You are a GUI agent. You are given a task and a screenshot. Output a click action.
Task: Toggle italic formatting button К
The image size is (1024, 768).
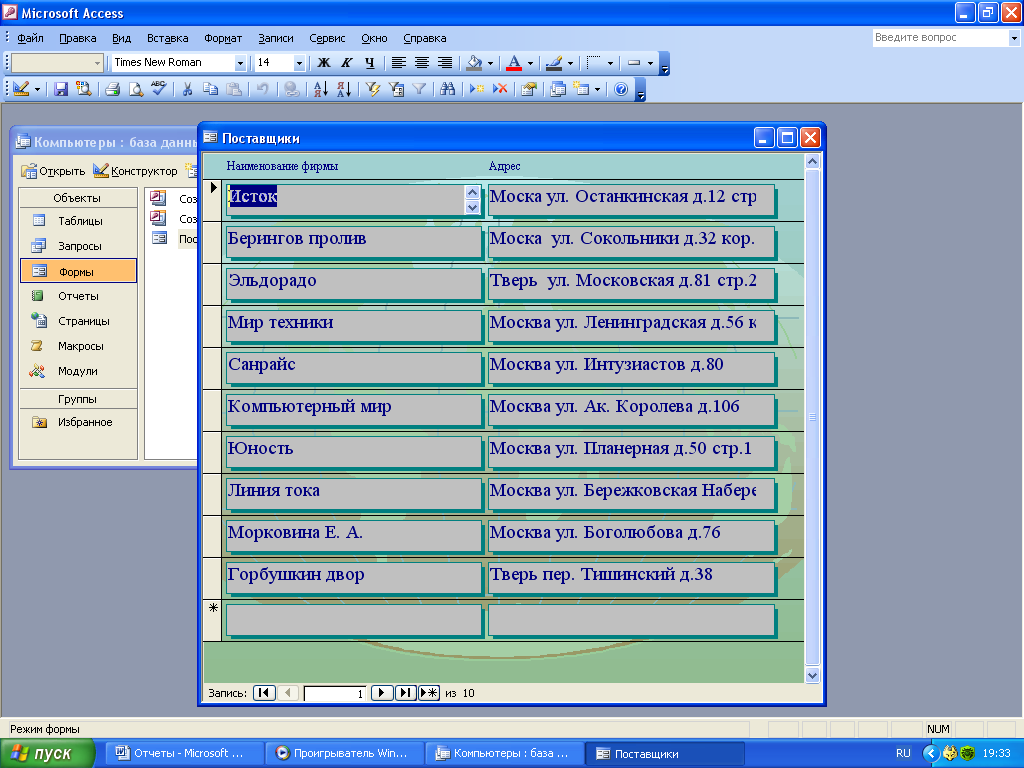(x=347, y=63)
